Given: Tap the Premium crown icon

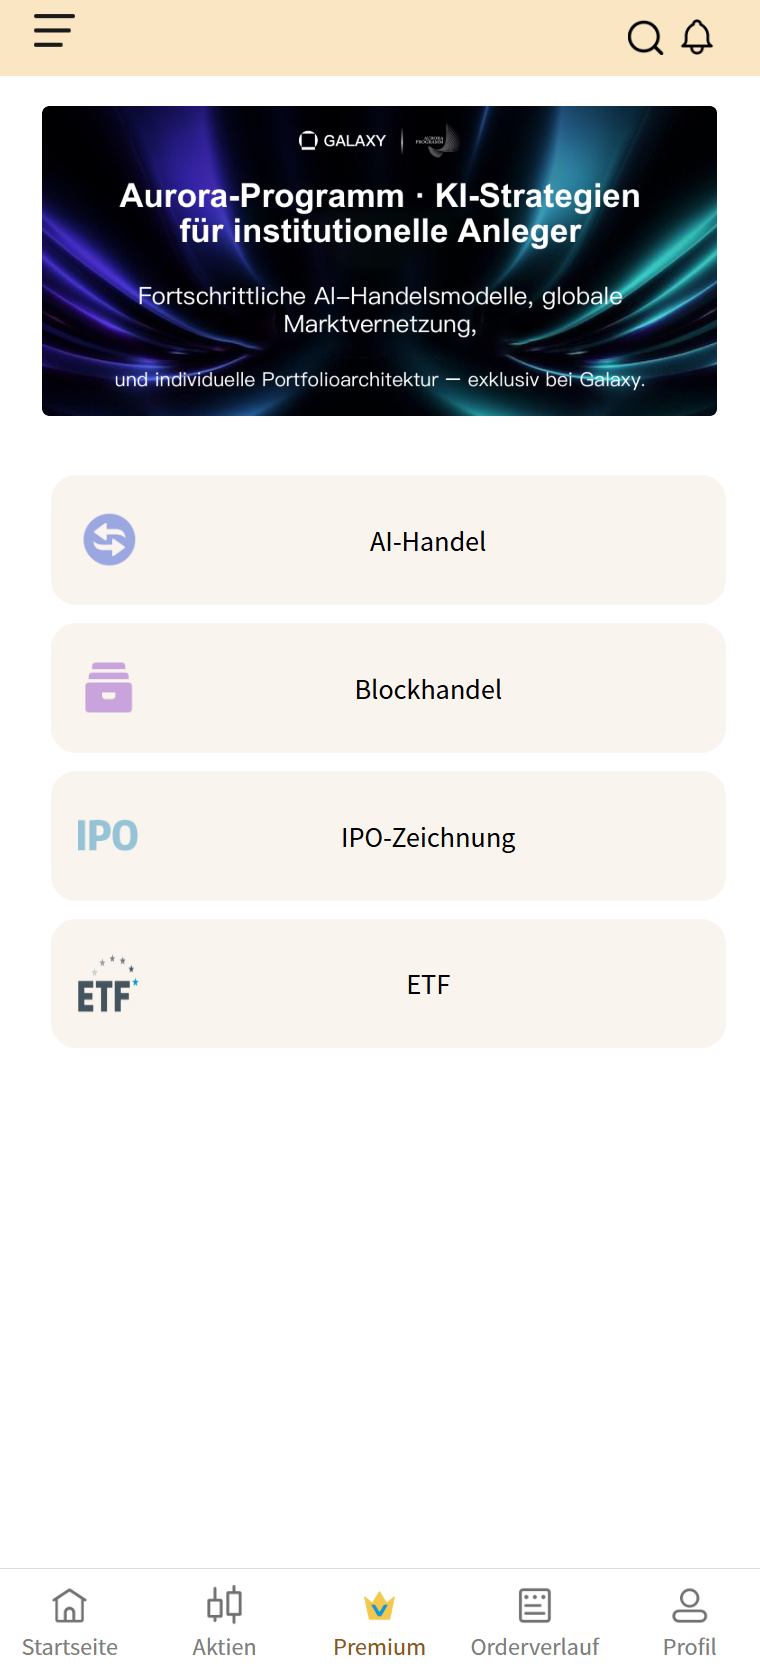Looking at the screenshot, I should coord(379,1606).
